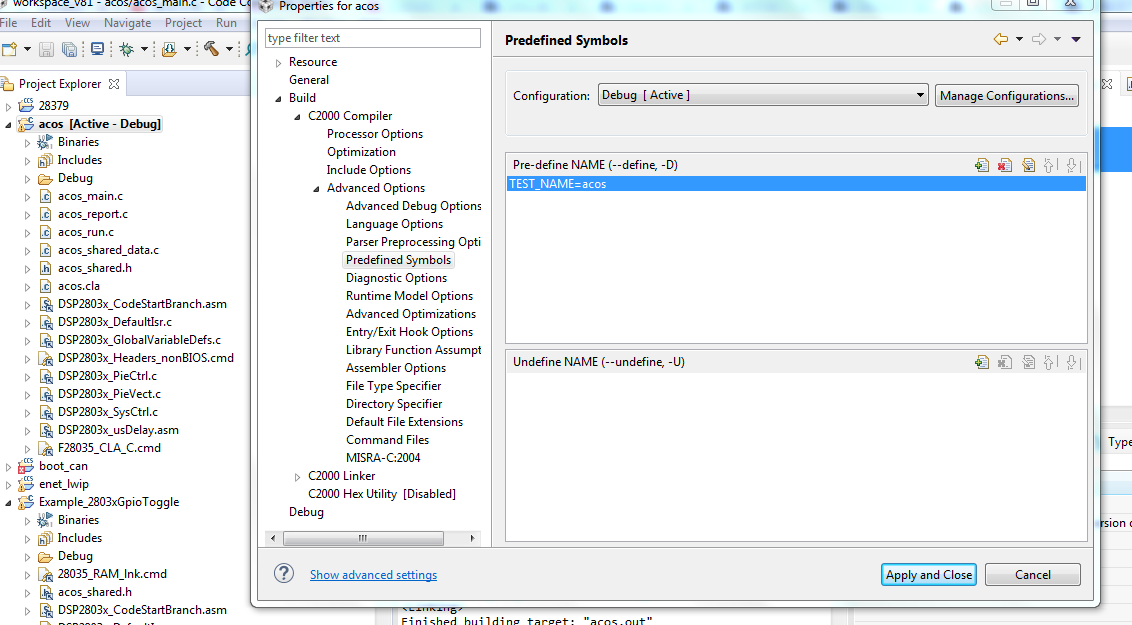The width and height of the screenshot is (1132, 625).
Task: Collapse the Advanced Options node
Action: tap(315, 189)
